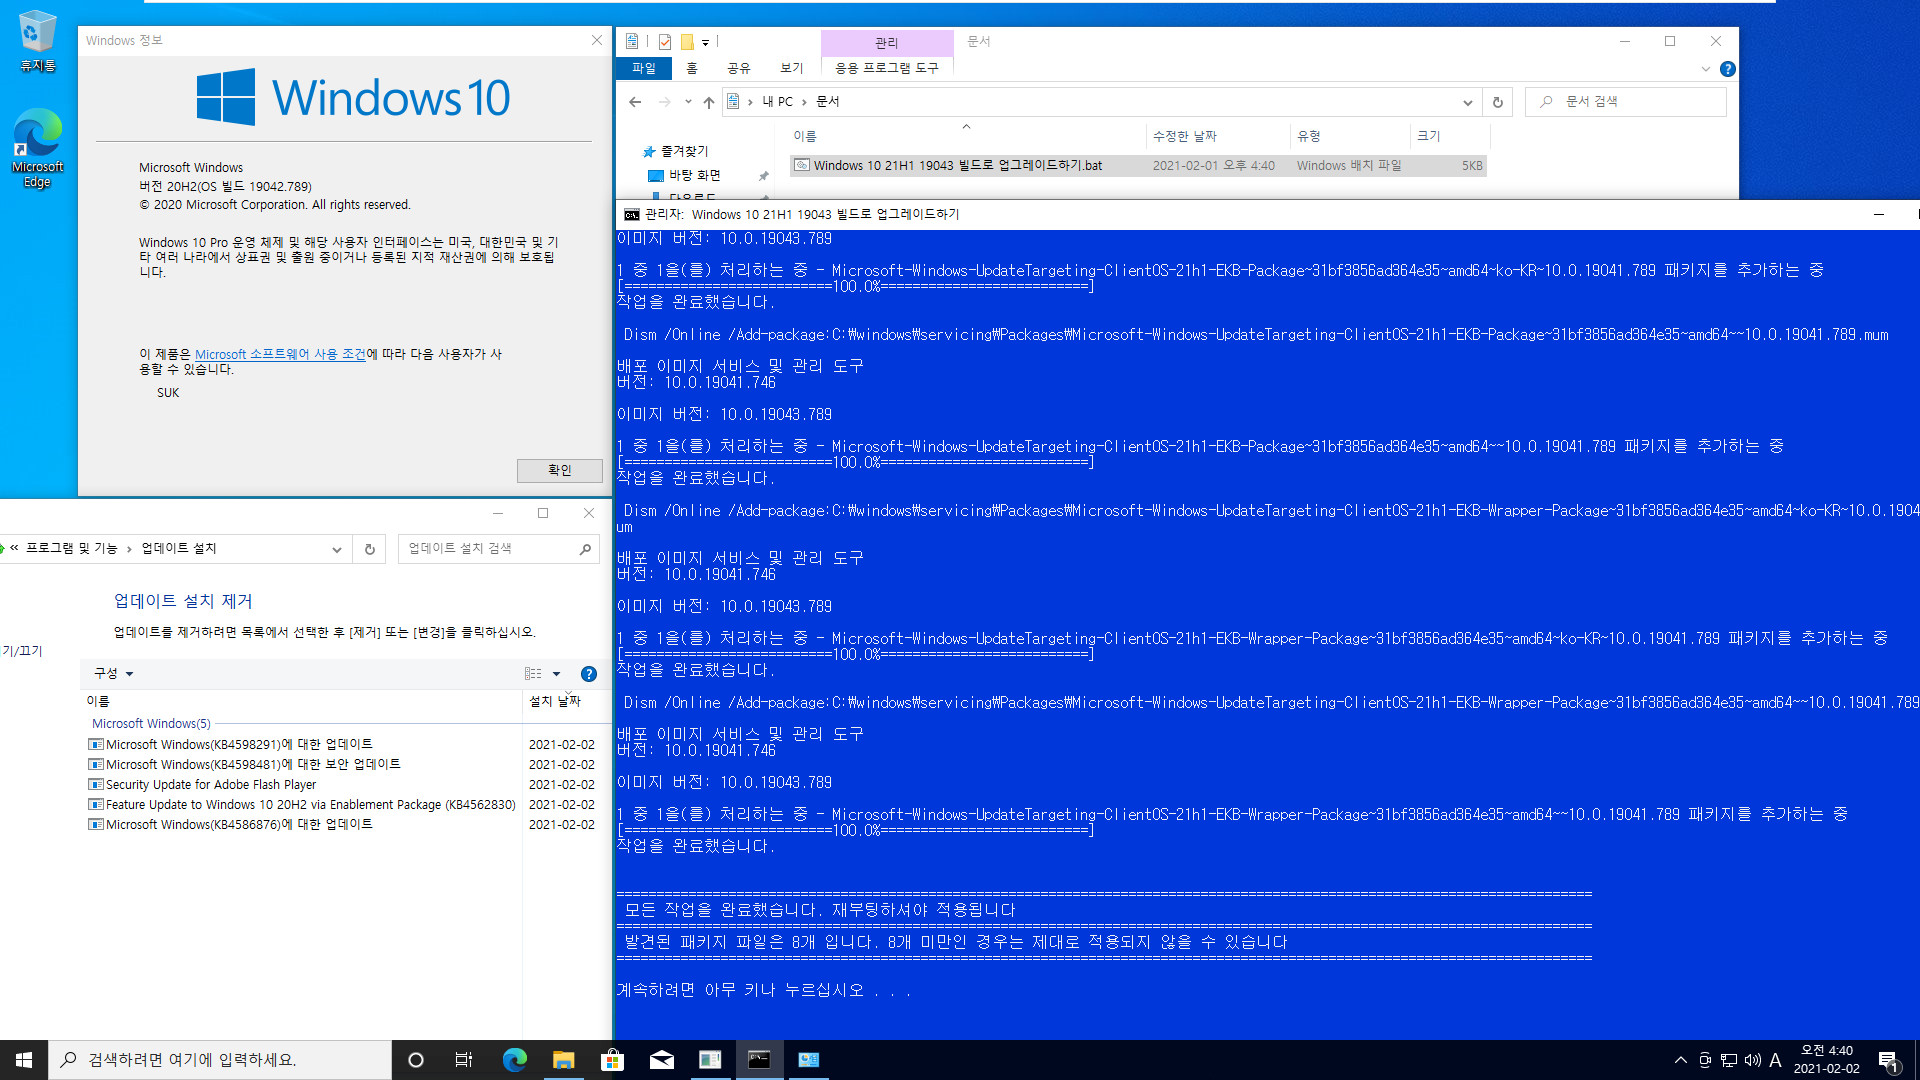The width and height of the screenshot is (1920, 1080).
Task: Go forward in File Explorer
Action: pos(664,102)
